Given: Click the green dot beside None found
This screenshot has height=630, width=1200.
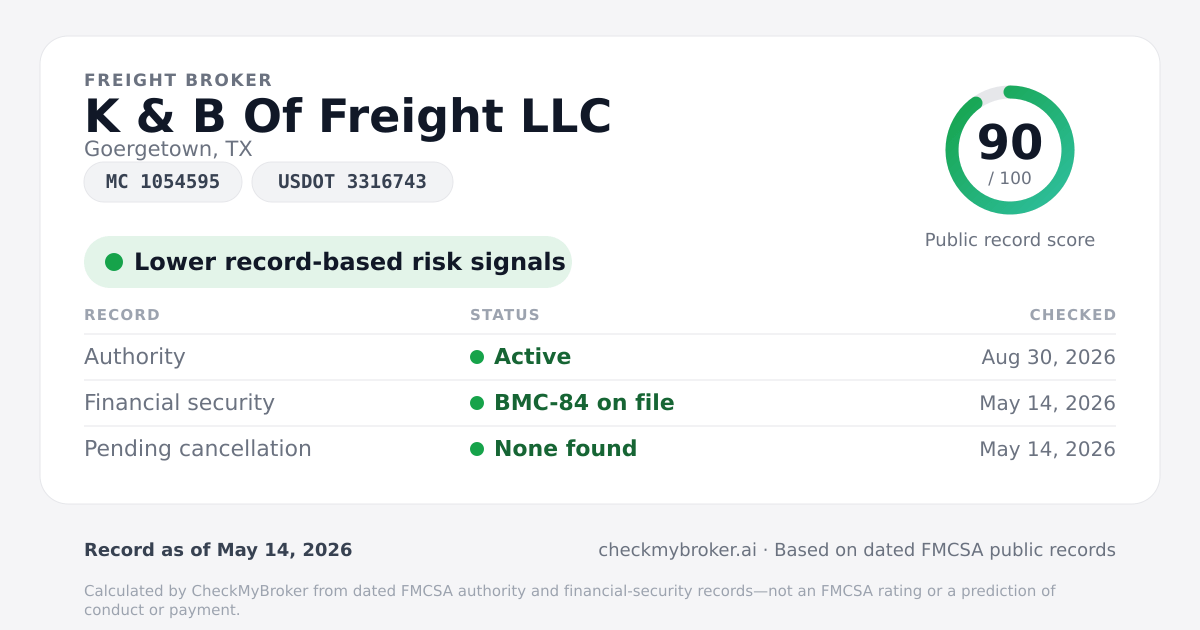Looking at the screenshot, I should point(477,449).
